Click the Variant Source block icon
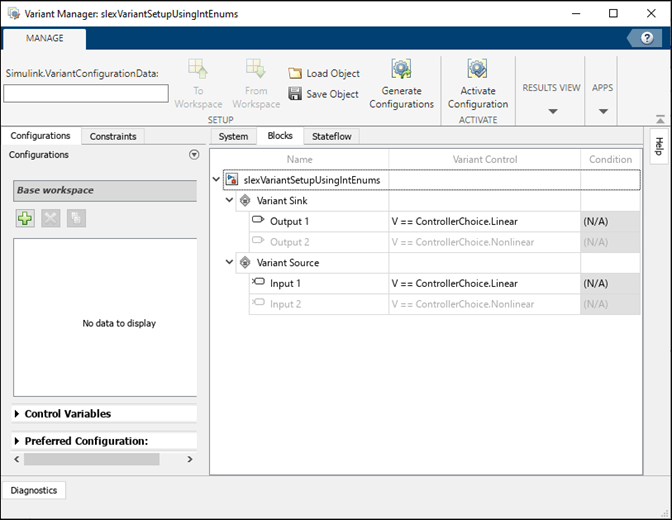The image size is (672, 520). pyautogui.click(x=245, y=263)
